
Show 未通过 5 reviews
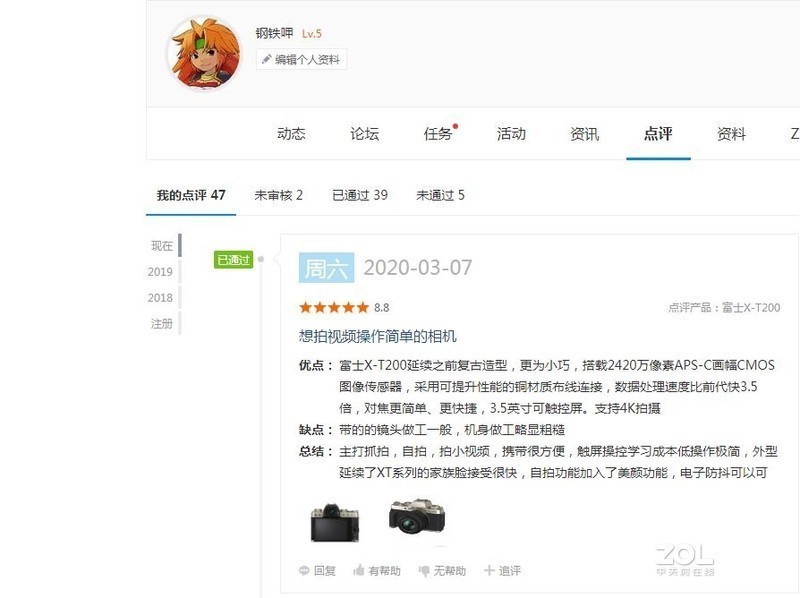coord(440,195)
